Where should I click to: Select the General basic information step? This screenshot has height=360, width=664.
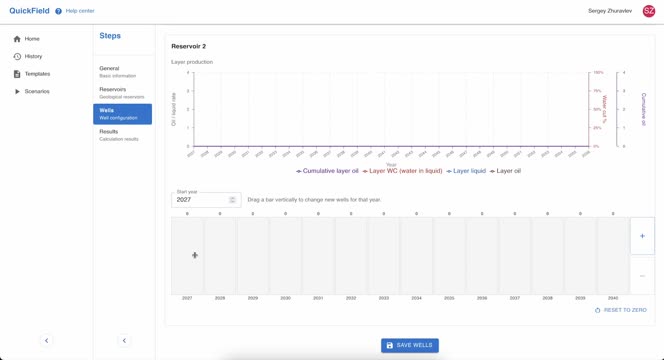pyautogui.click(x=122, y=72)
